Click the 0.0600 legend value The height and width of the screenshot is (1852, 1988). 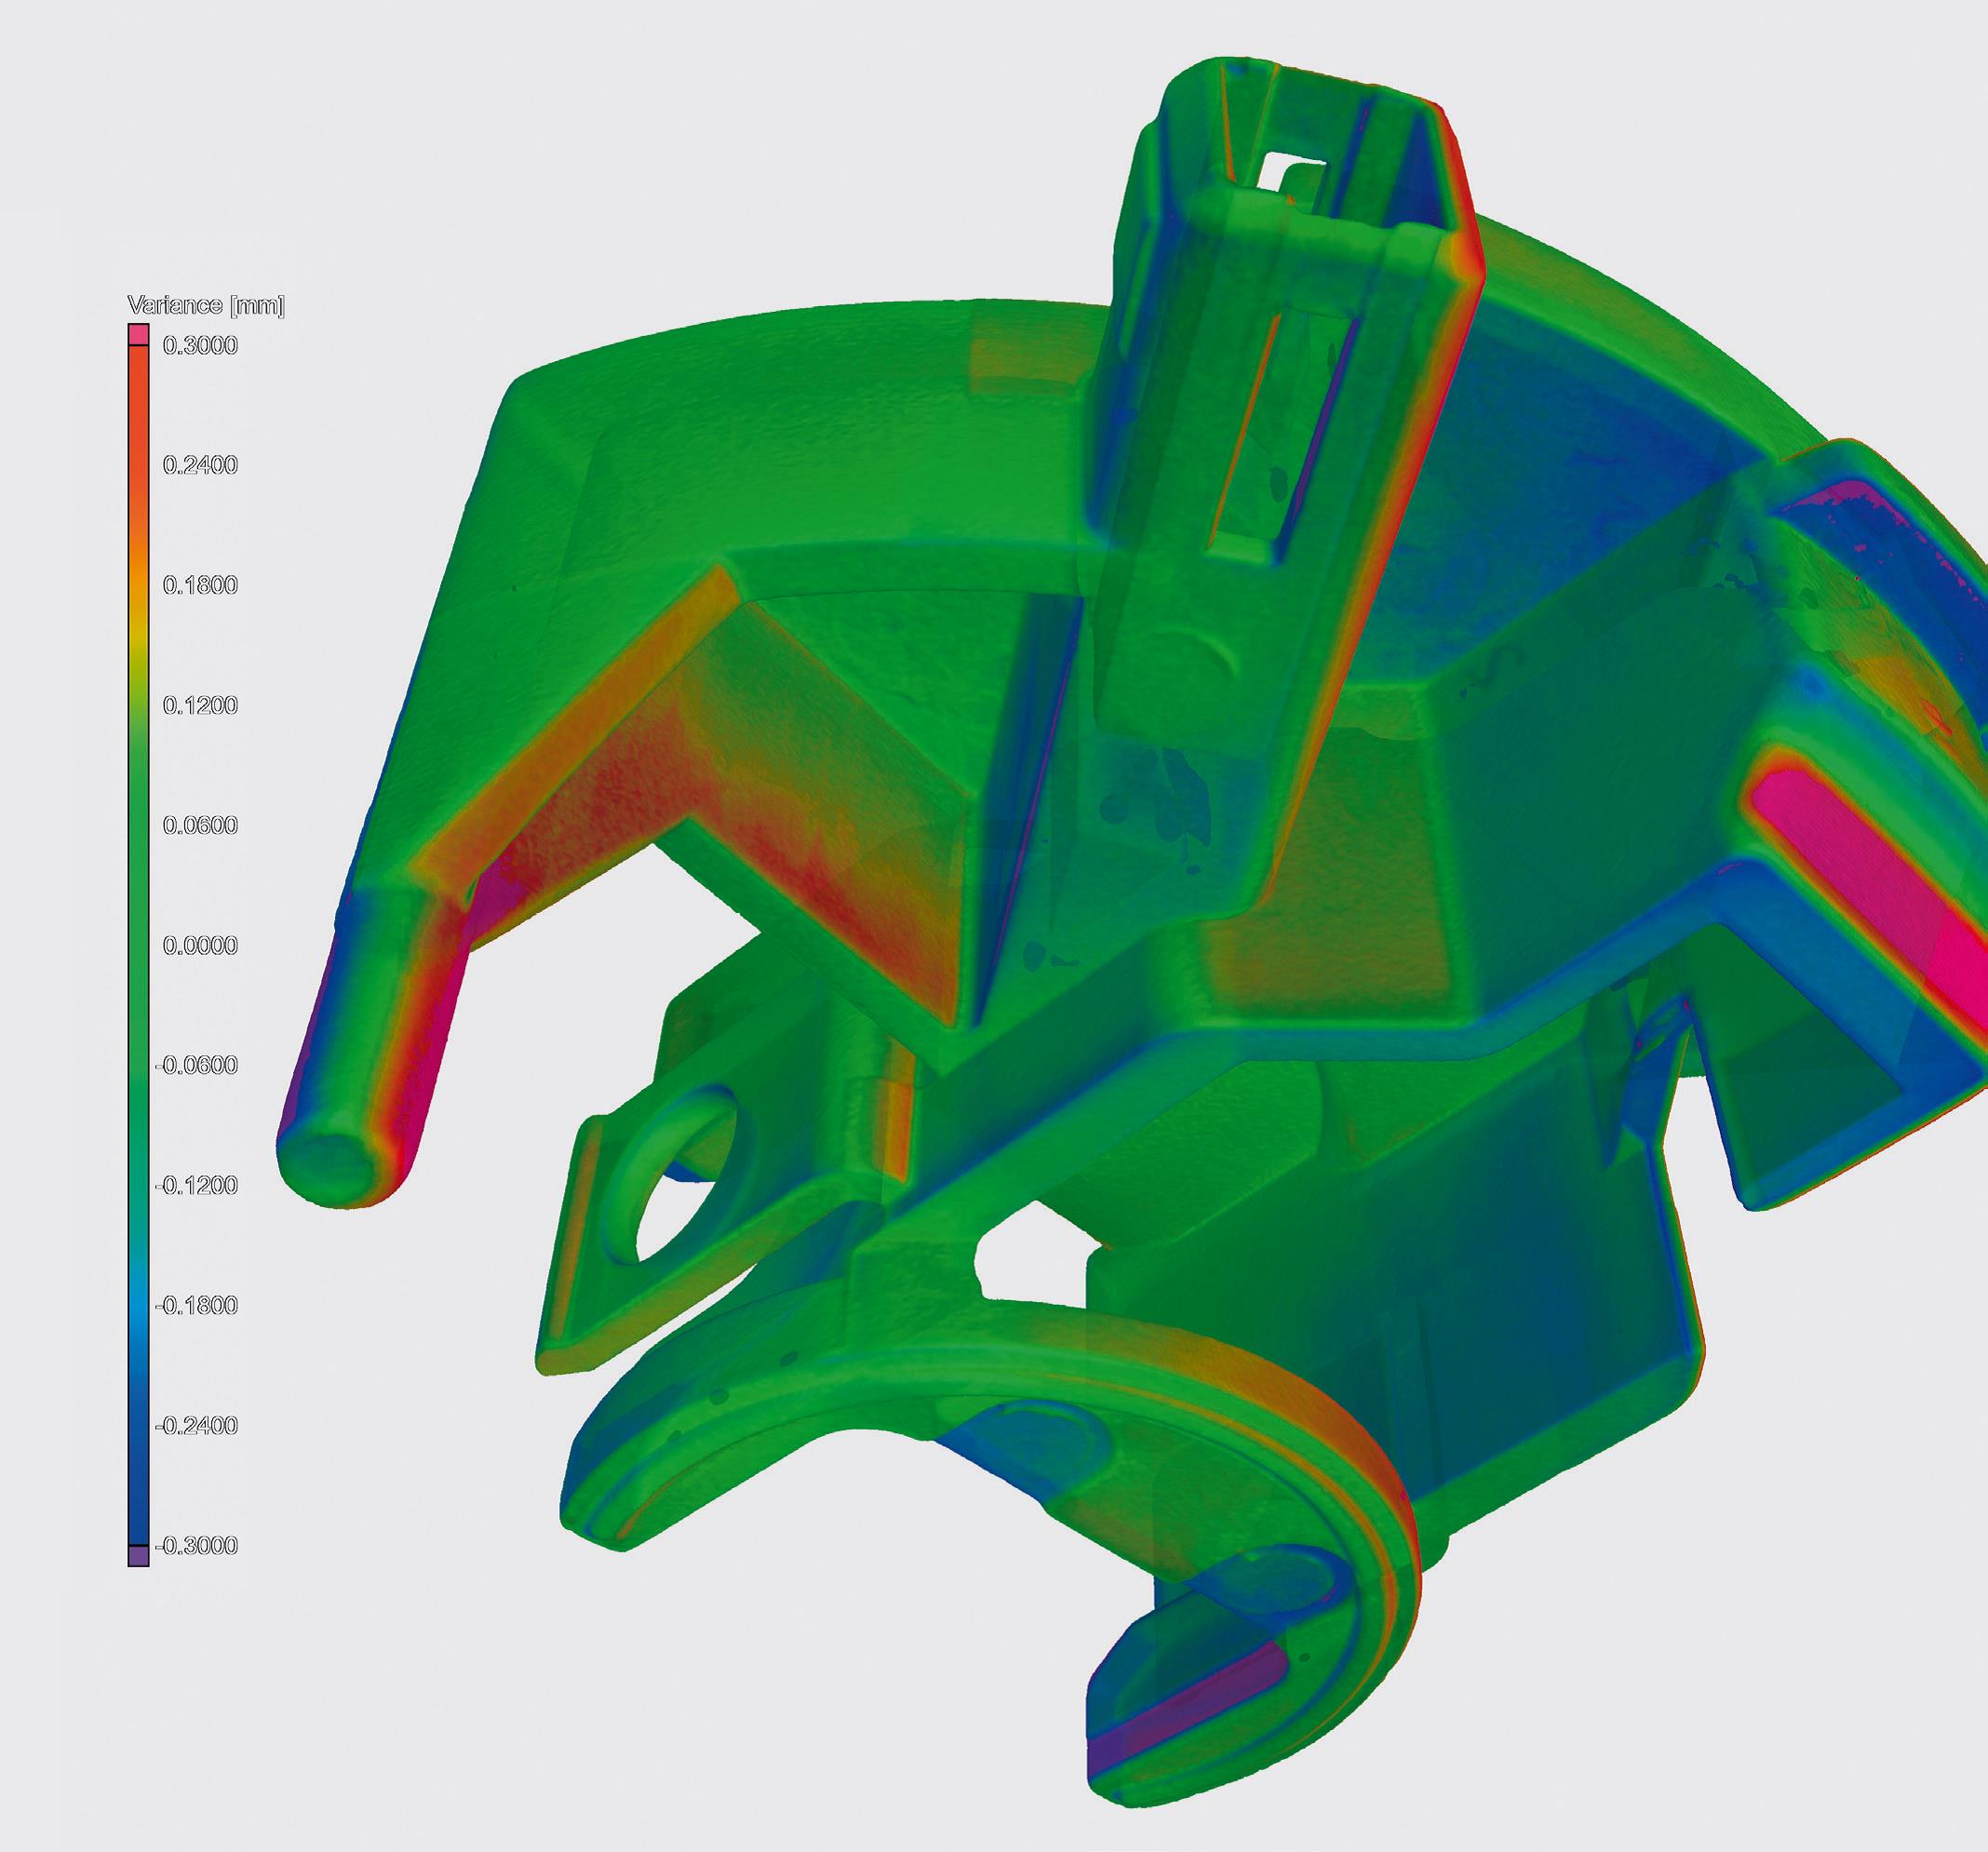point(200,825)
